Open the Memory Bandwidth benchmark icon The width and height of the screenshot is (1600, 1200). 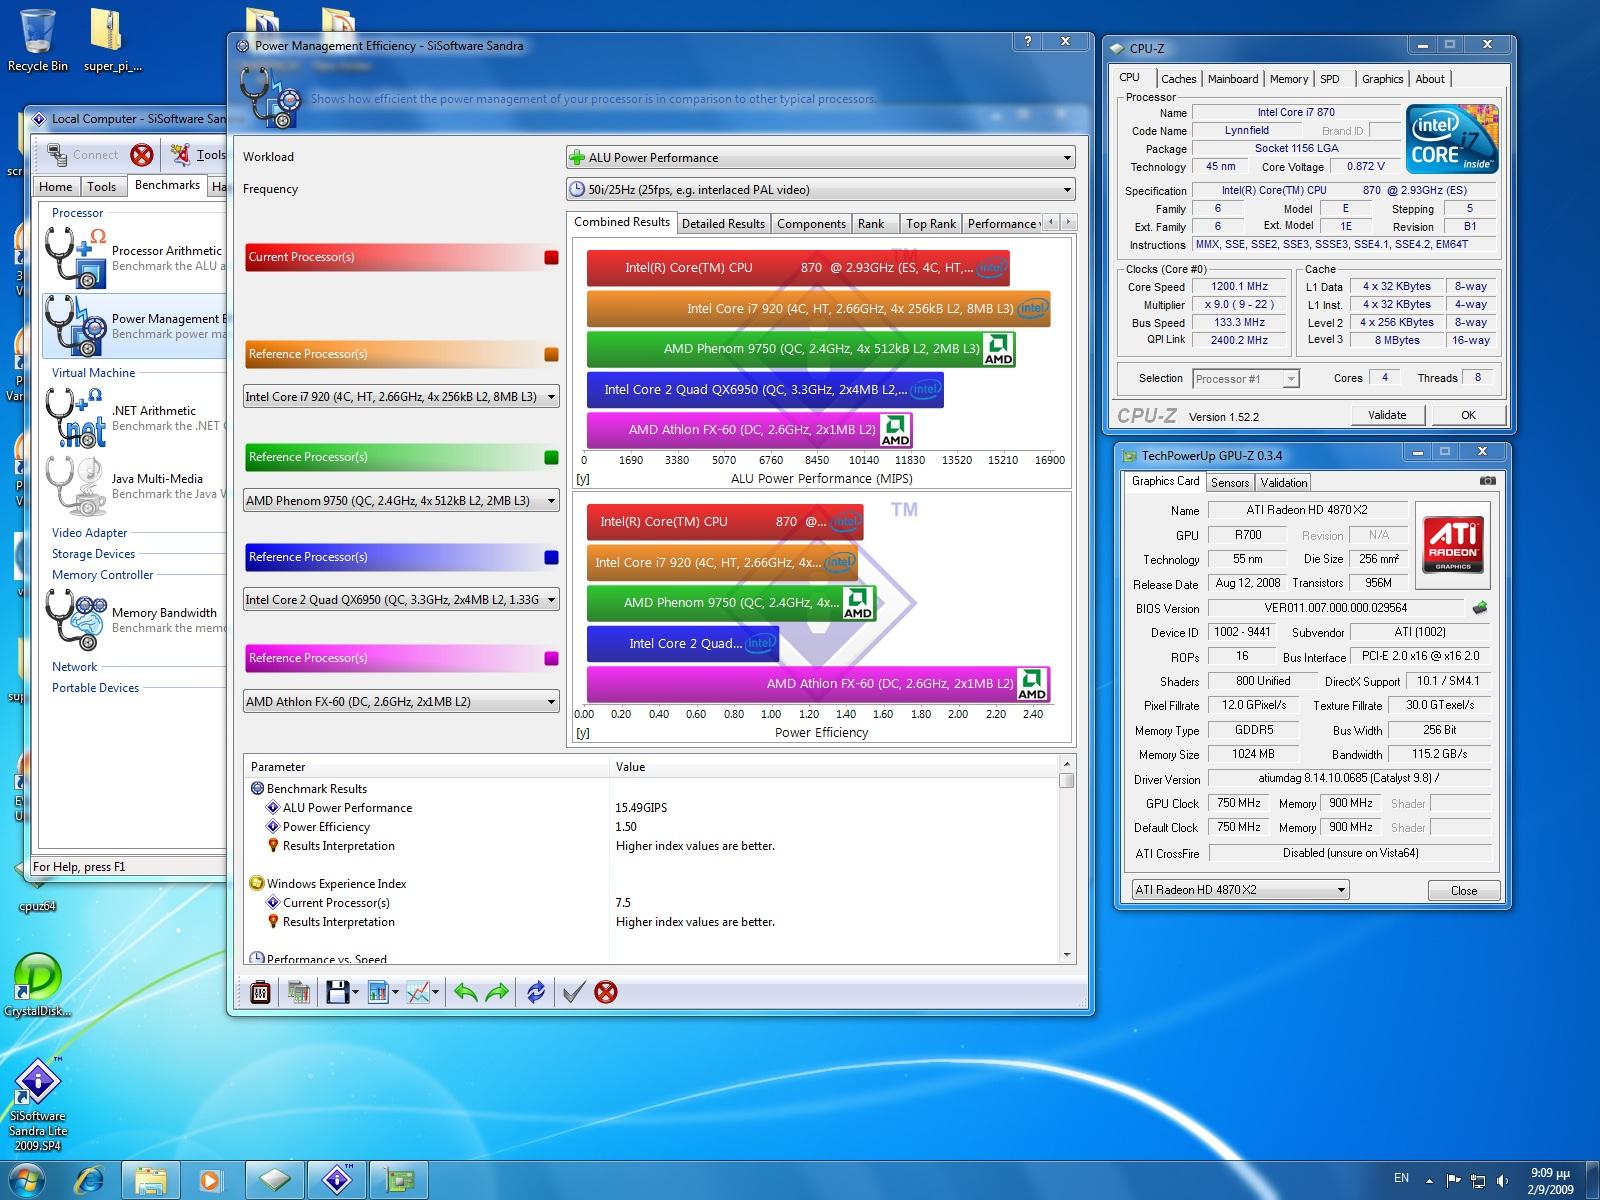[x=76, y=620]
